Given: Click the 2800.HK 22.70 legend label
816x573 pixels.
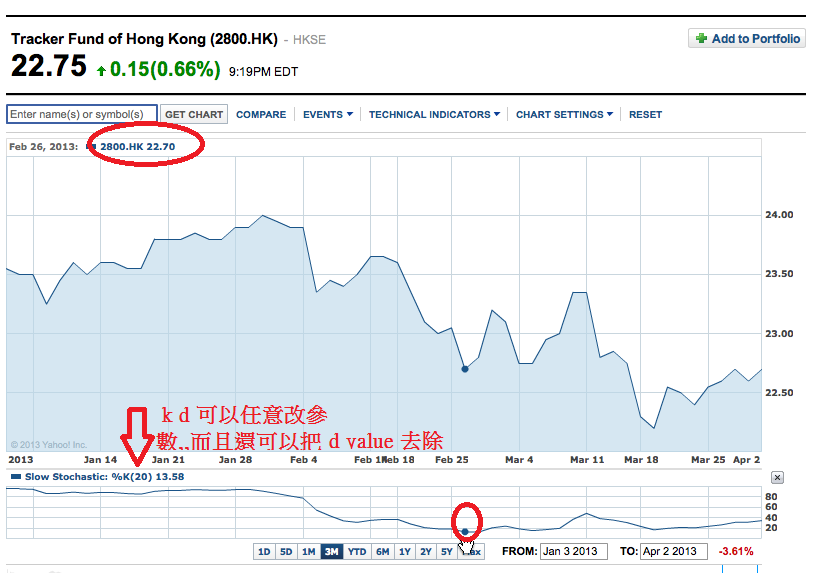Looking at the screenshot, I should pyautogui.click(x=137, y=147).
